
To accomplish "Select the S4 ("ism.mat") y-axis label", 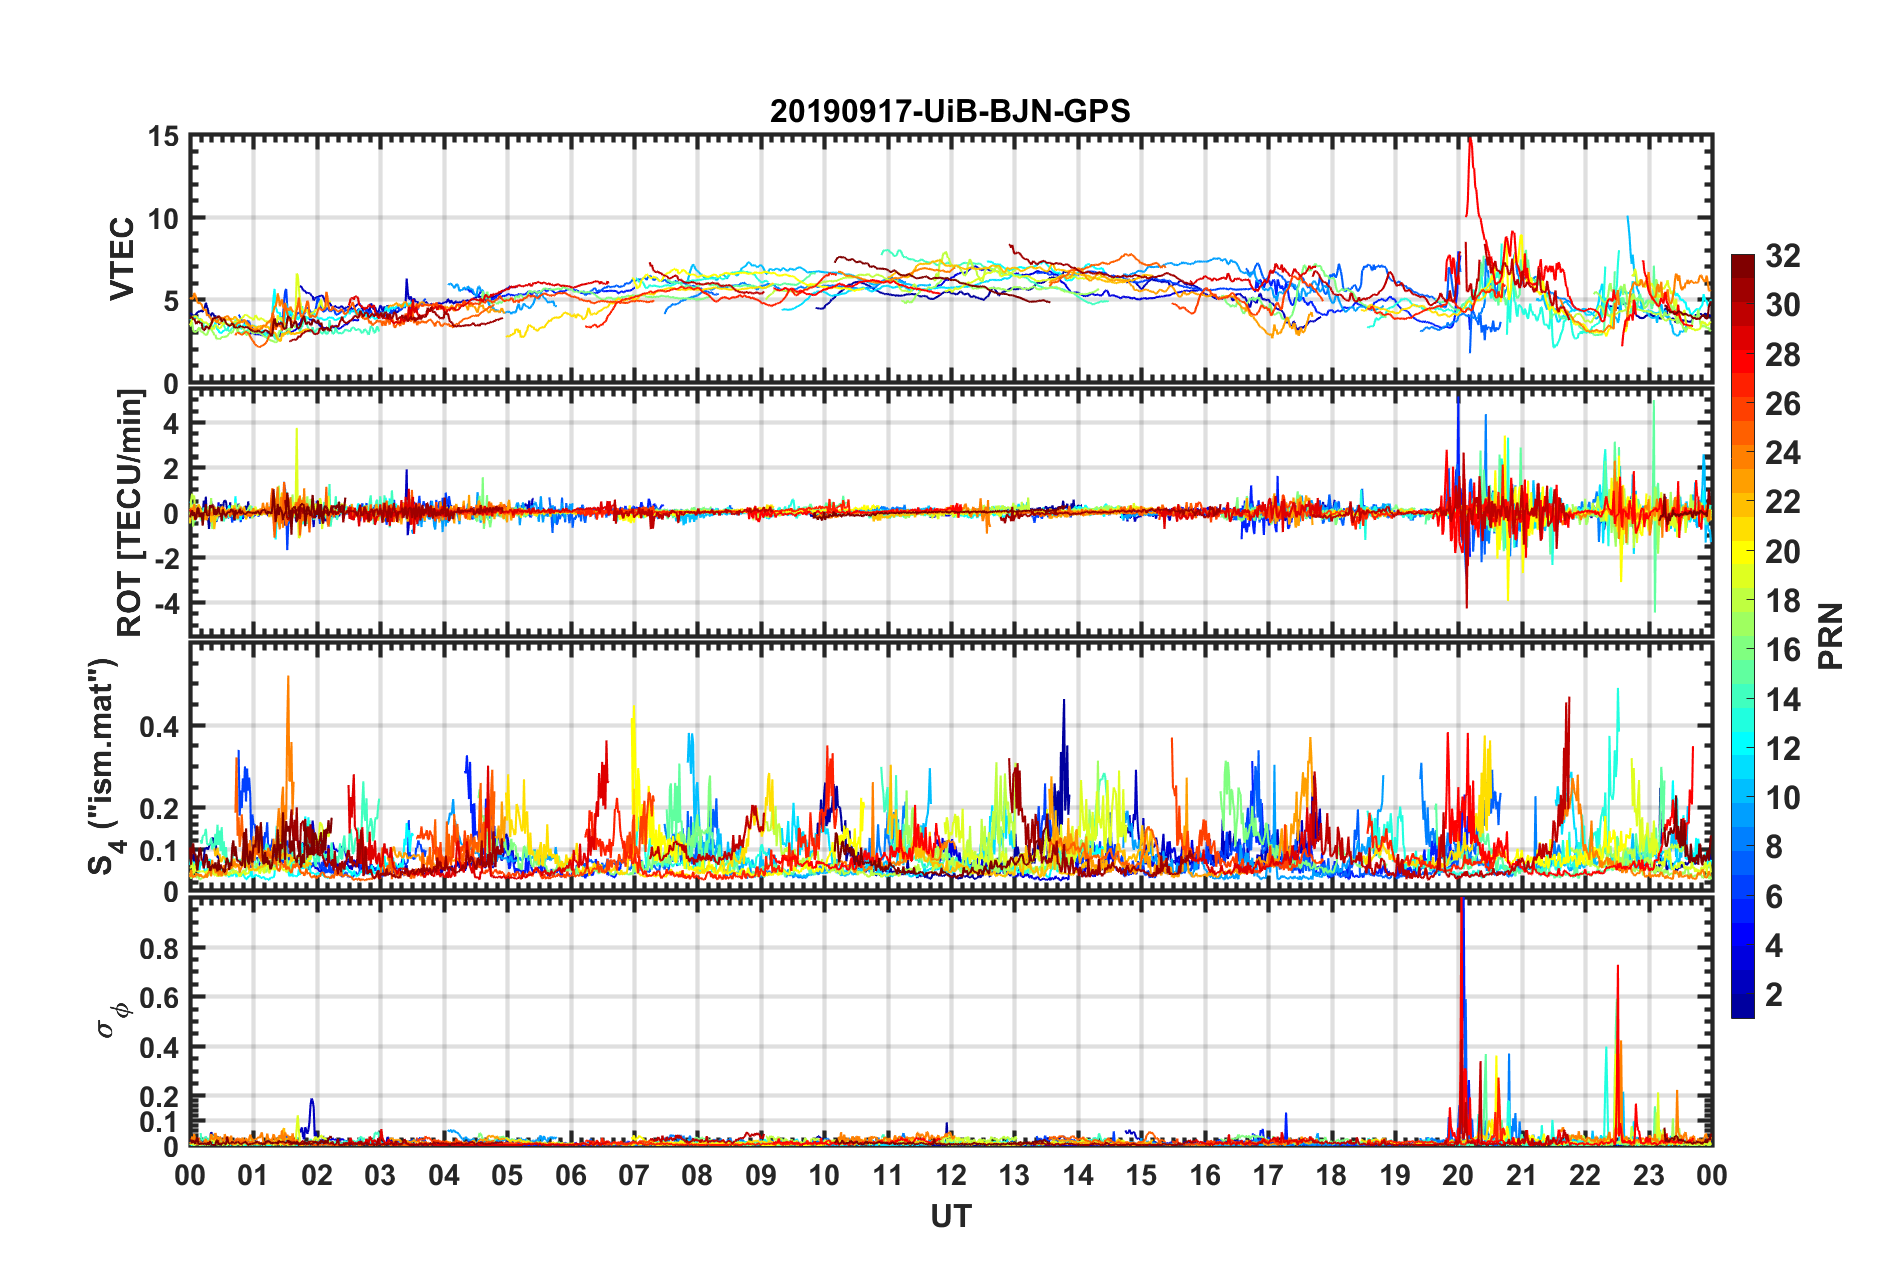I will click(x=104, y=766).
